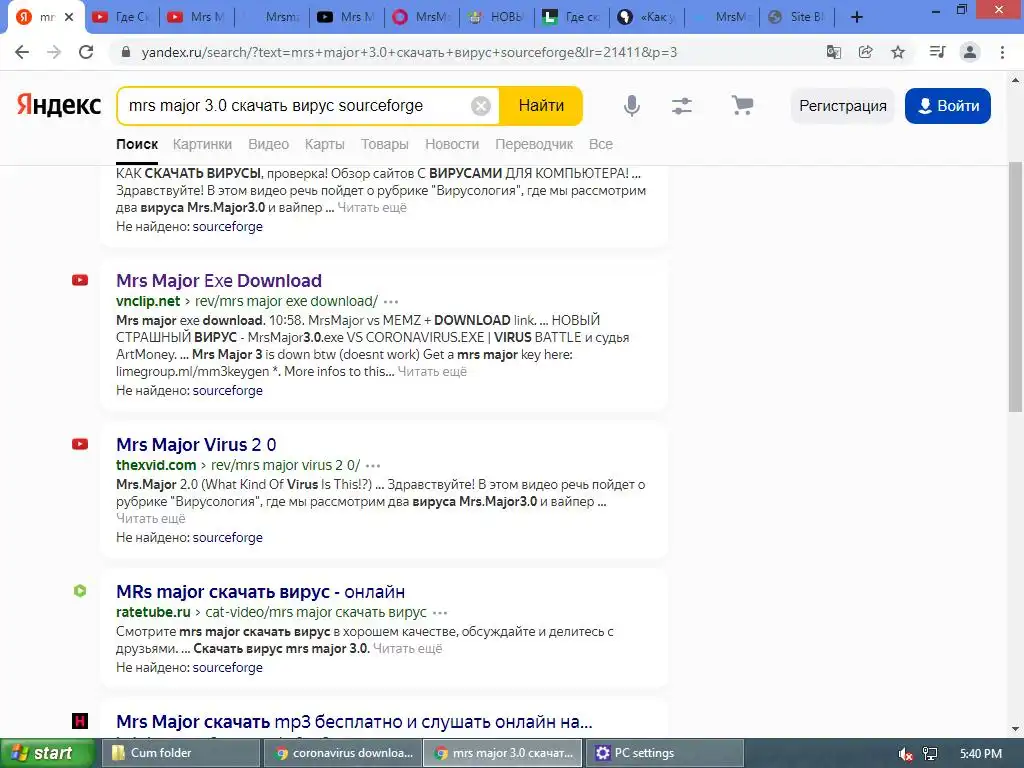The image size is (1024, 768).
Task: Select the Карты search tab
Action: click(x=325, y=144)
